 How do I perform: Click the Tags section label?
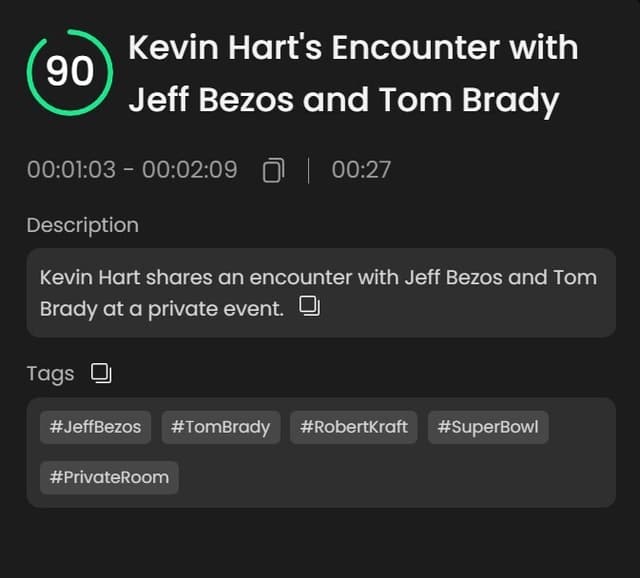point(50,374)
